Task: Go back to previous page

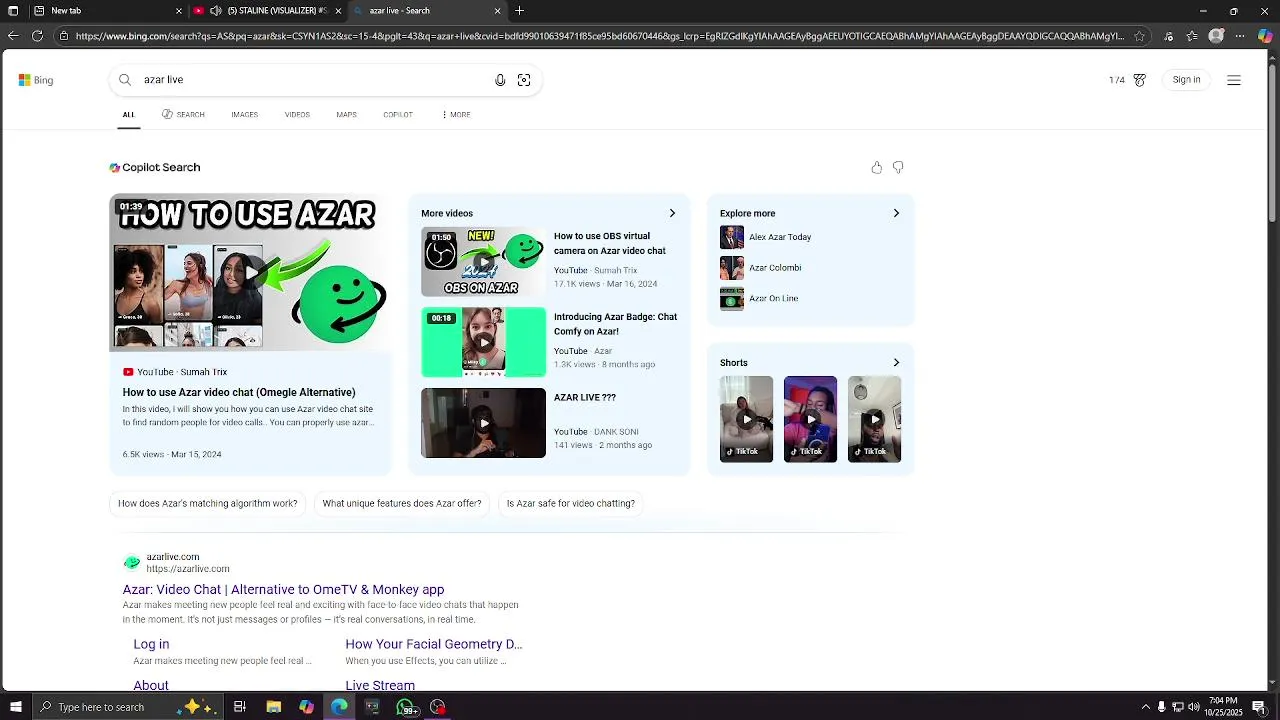Action: tap(13, 36)
